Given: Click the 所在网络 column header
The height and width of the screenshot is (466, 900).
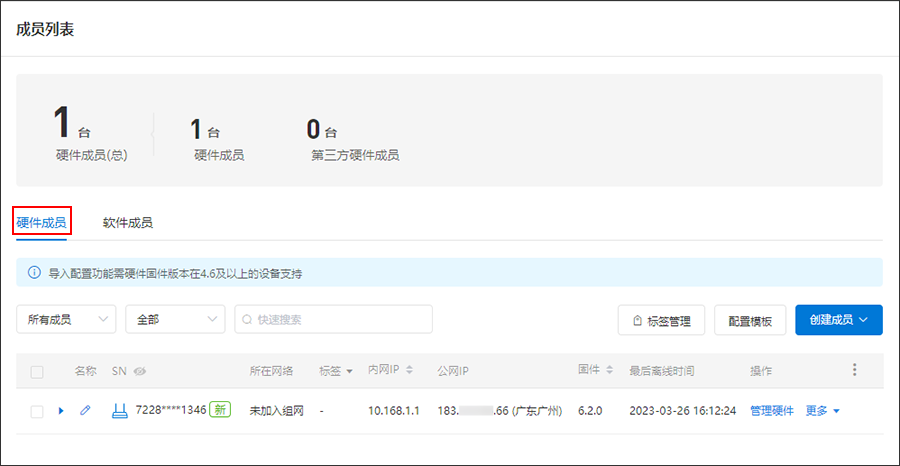Looking at the screenshot, I should [271, 371].
